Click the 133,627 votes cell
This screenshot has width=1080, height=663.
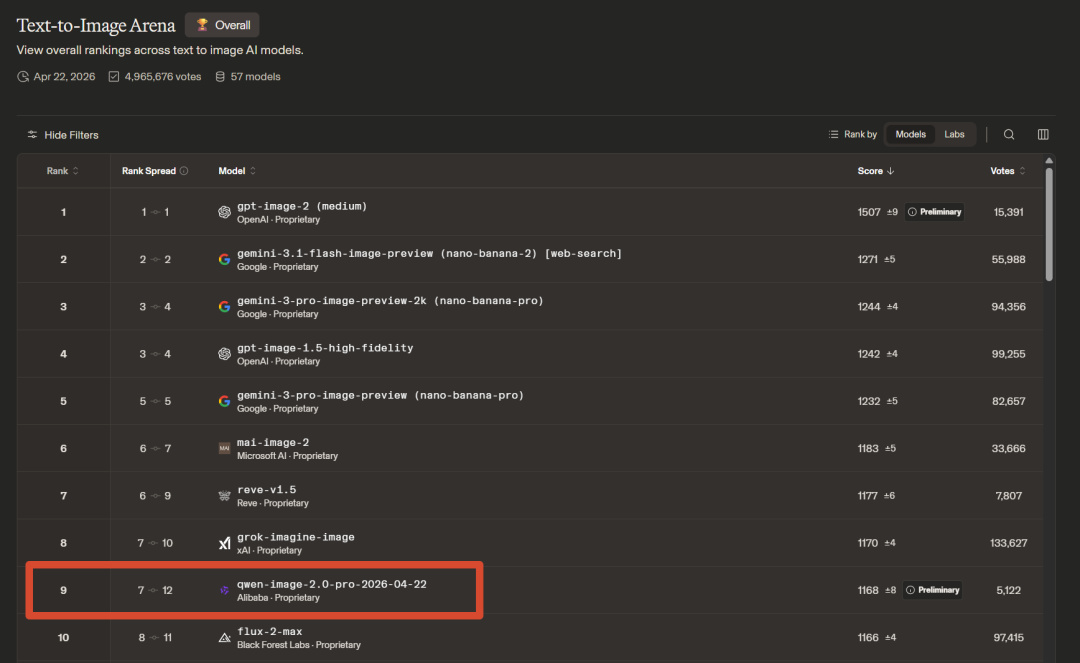point(1008,543)
